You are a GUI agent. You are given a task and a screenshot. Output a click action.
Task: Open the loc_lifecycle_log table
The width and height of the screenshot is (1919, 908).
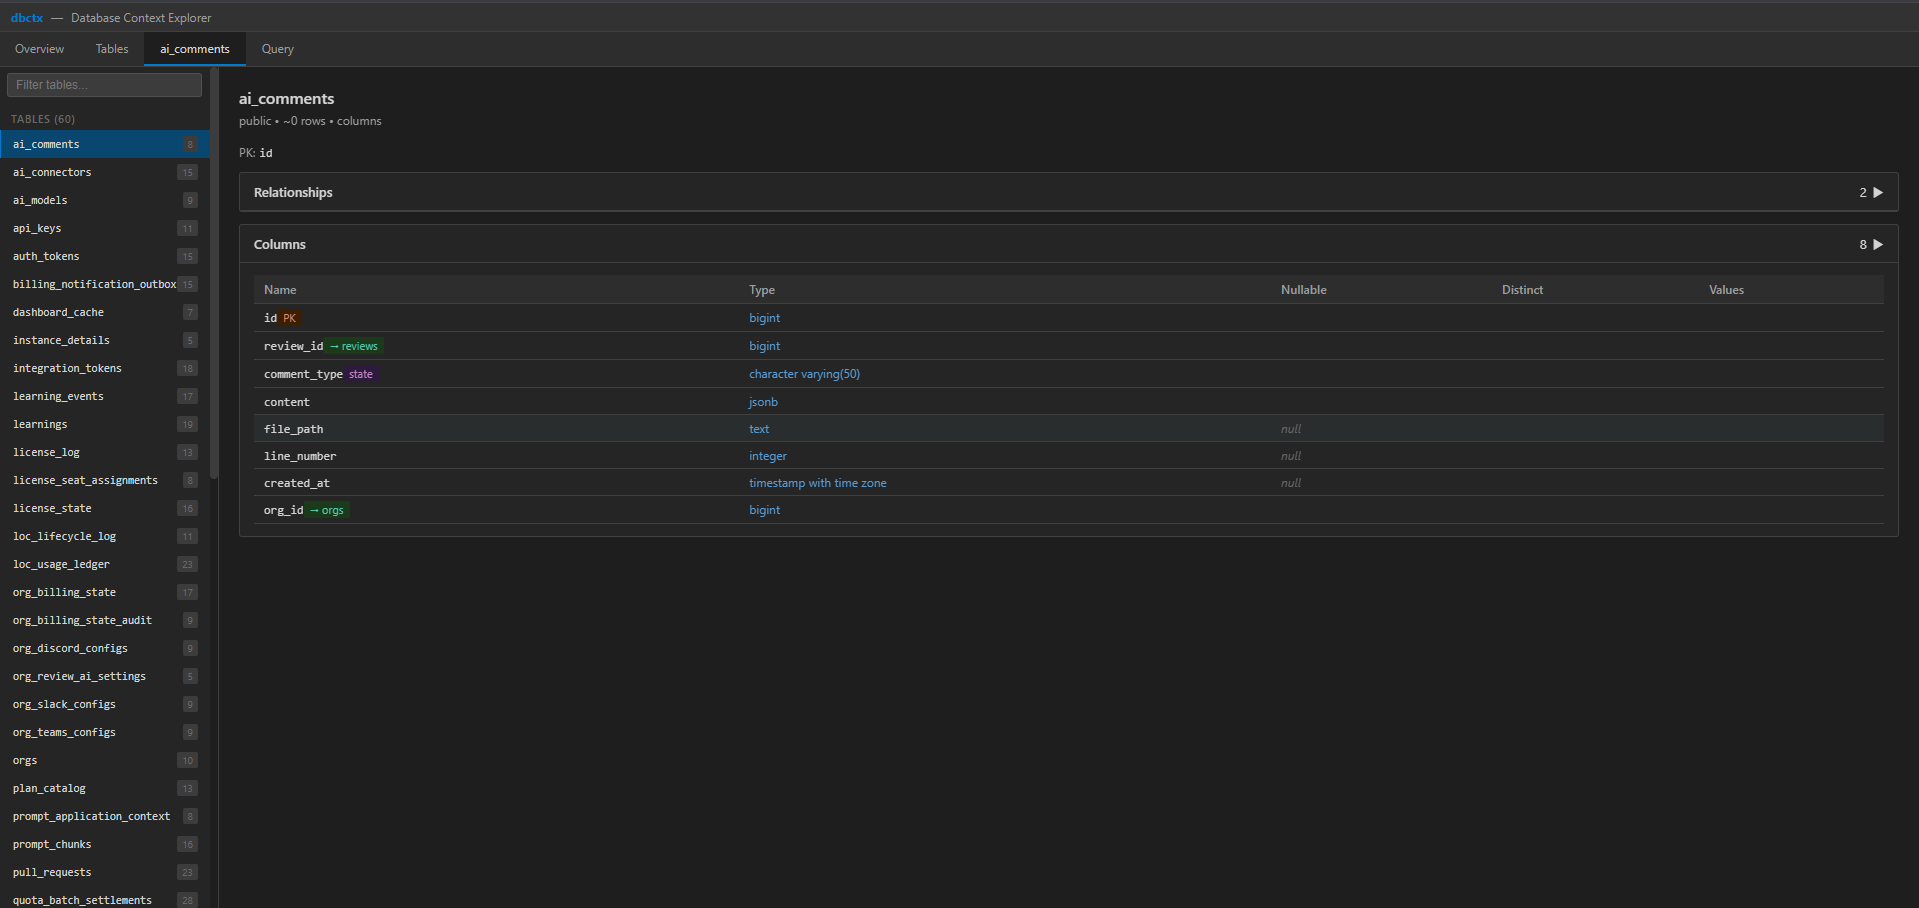pos(105,536)
